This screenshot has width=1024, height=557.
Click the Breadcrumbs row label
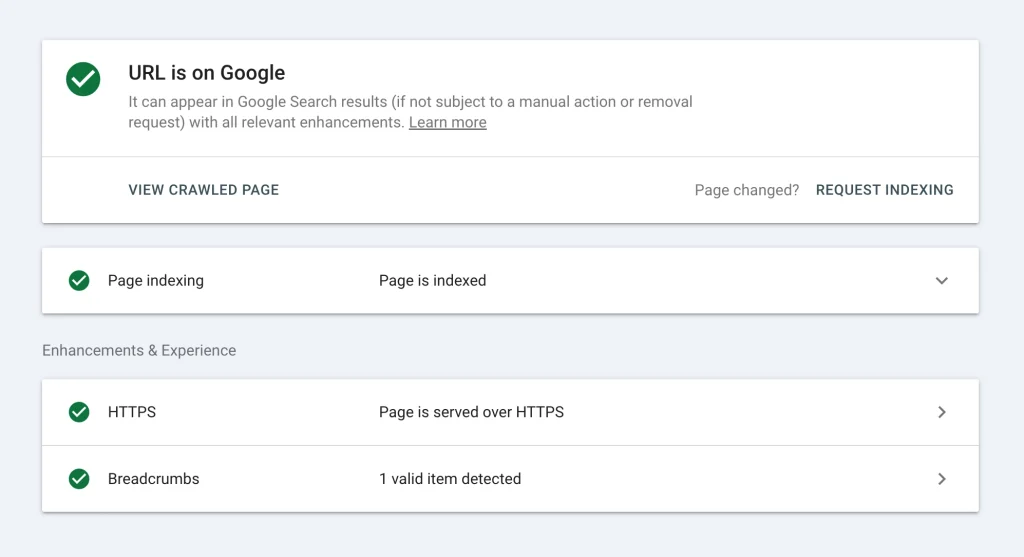pyautogui.click(x=153, y=479)
